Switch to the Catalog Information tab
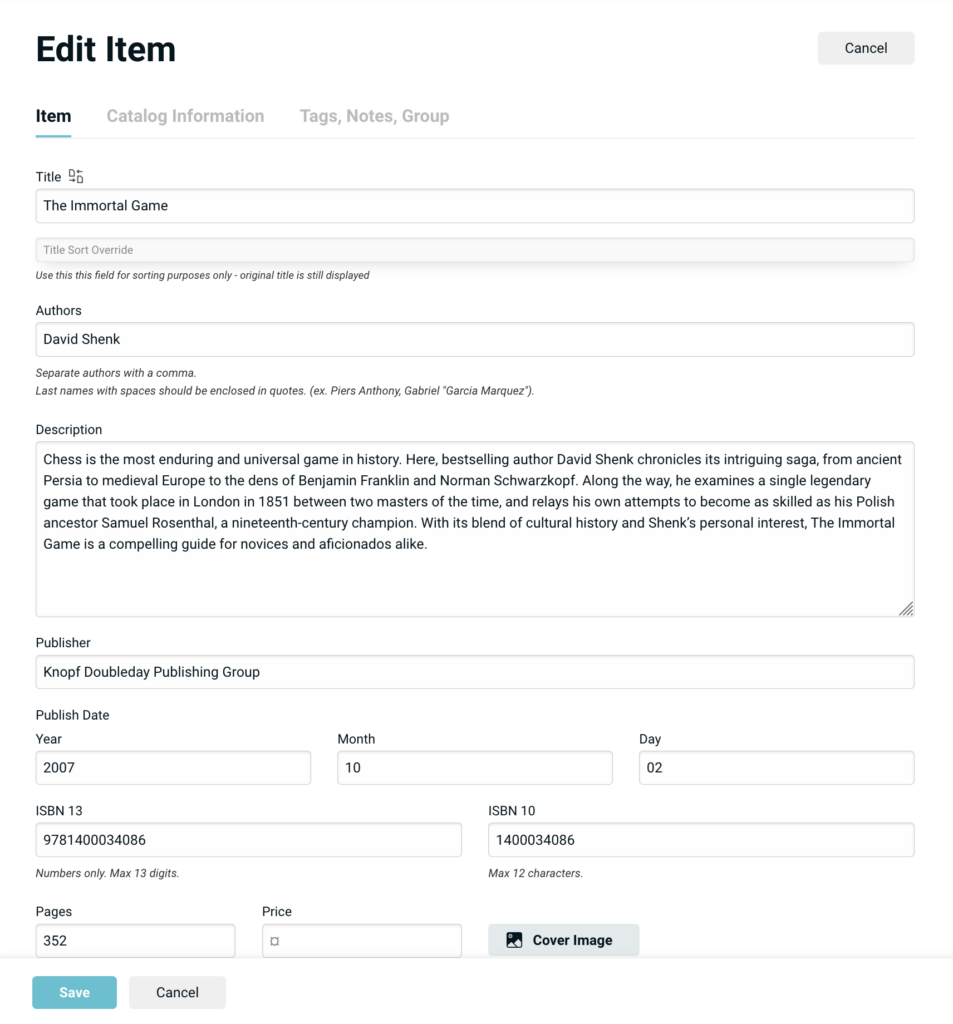The image size is (953, 1024). (185, 116)
